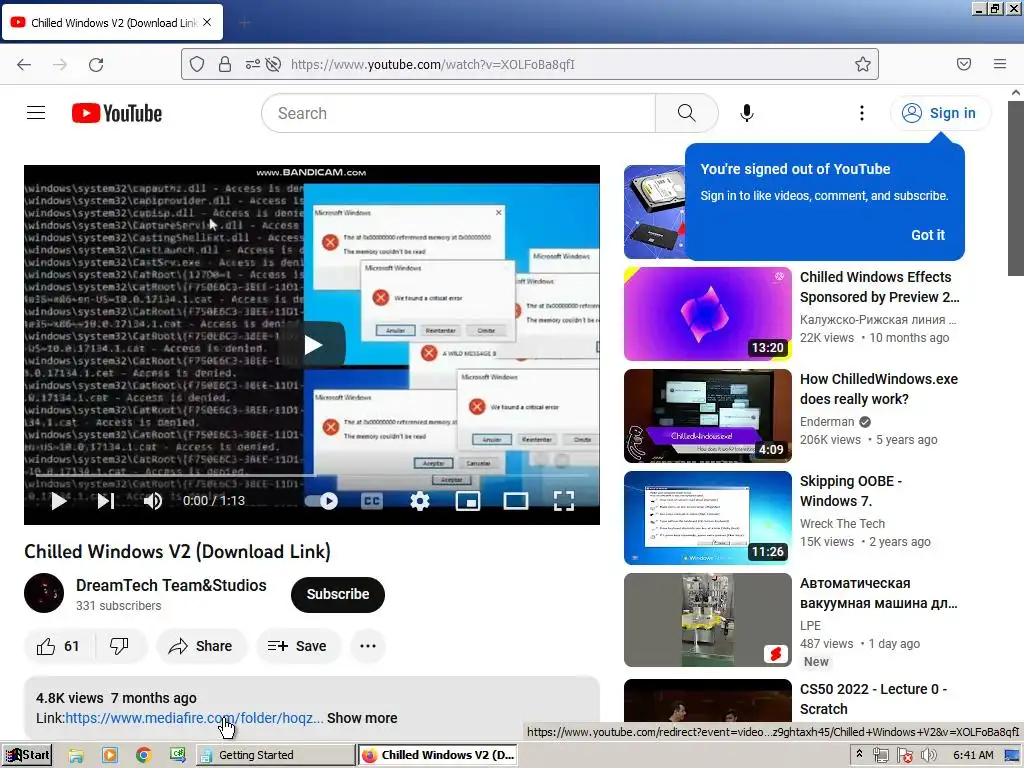
Task: Open file explorer from taskbar
Action: (x=76, y=756)
